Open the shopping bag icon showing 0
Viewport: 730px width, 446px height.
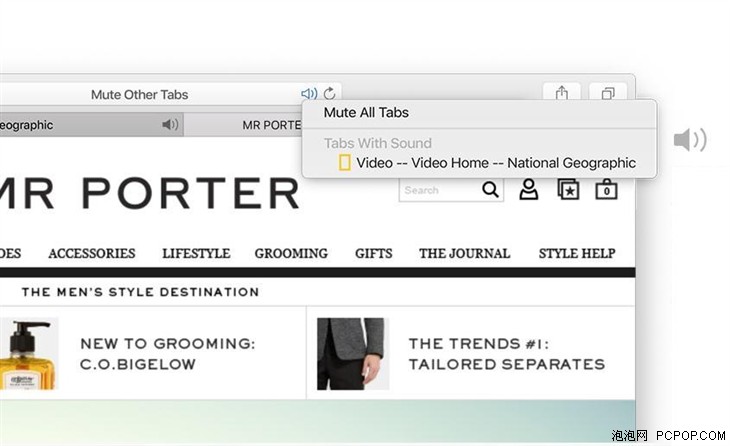click(606, 189)
